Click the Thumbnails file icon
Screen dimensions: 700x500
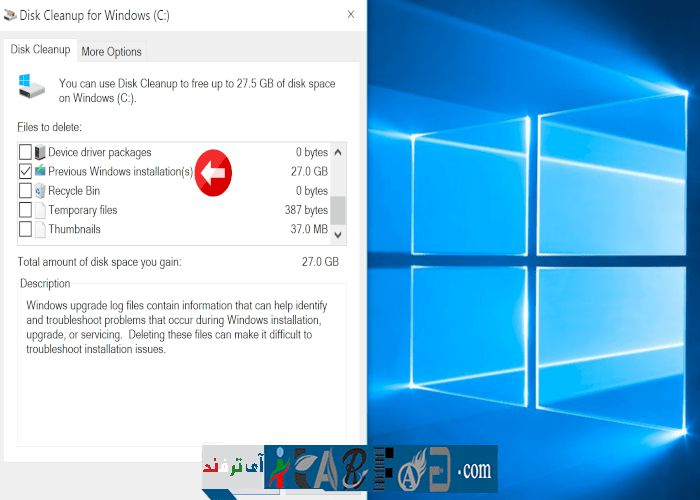tap(40, 229)
